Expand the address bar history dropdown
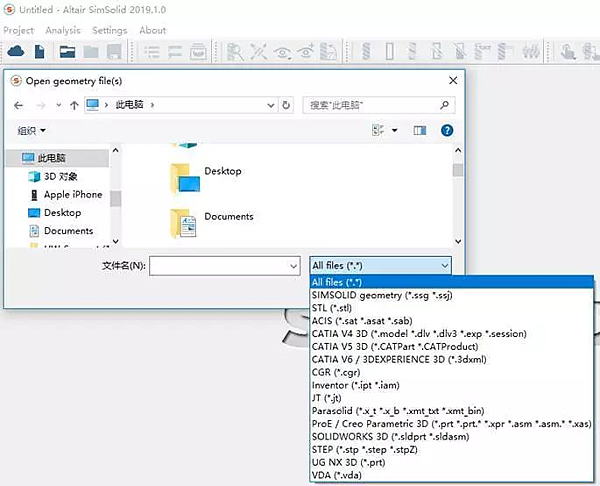 [x=271, y=105]
